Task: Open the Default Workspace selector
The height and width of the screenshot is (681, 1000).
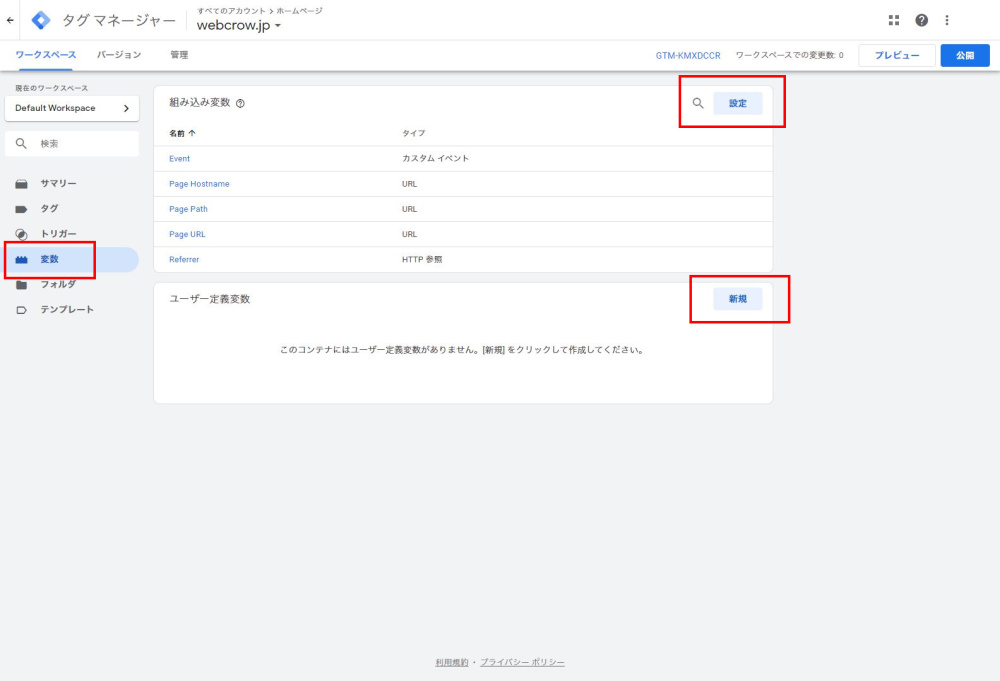Action: click(71, 108)
